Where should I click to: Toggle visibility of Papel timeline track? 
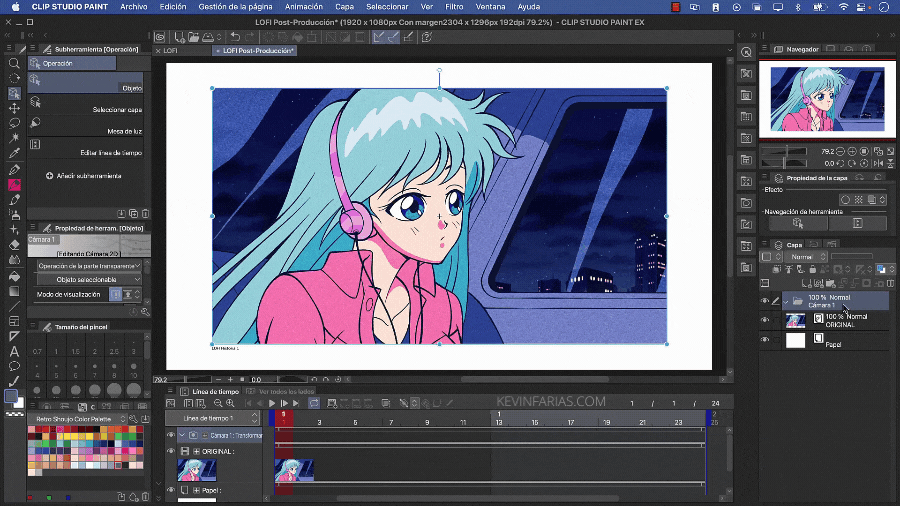pyautogui.click(x=170, y=491)
